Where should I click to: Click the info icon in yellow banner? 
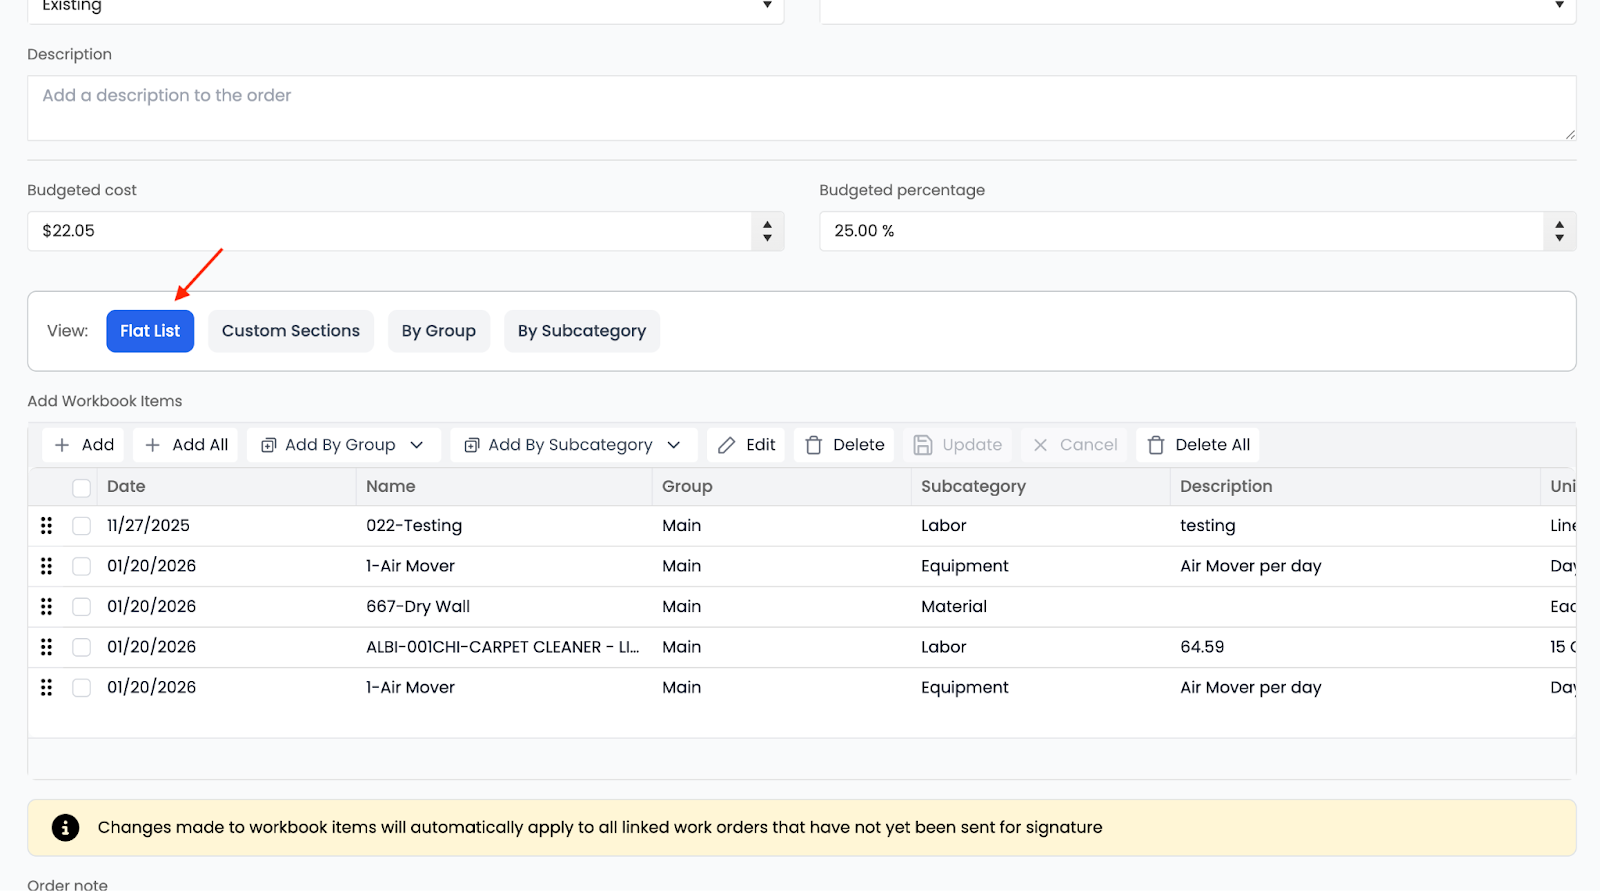click(65, 828)
